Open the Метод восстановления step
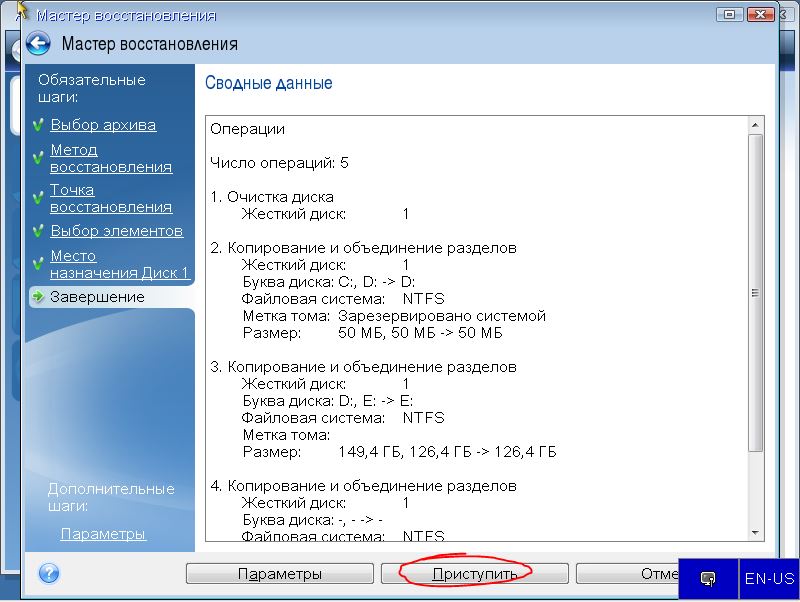Image resolution: width=800 pixels, height=602 pixels. coord(110,158)
